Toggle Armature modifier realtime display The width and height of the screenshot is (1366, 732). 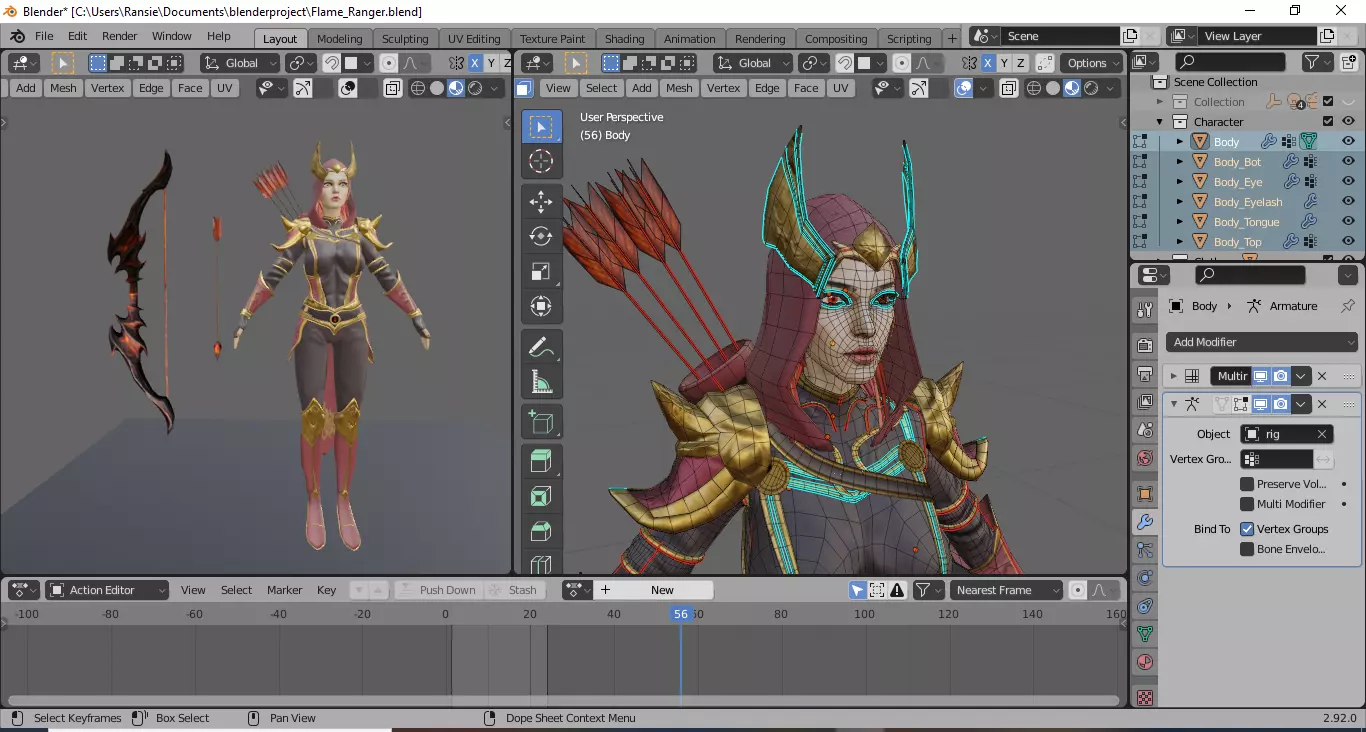click(x=1261, y=404)
